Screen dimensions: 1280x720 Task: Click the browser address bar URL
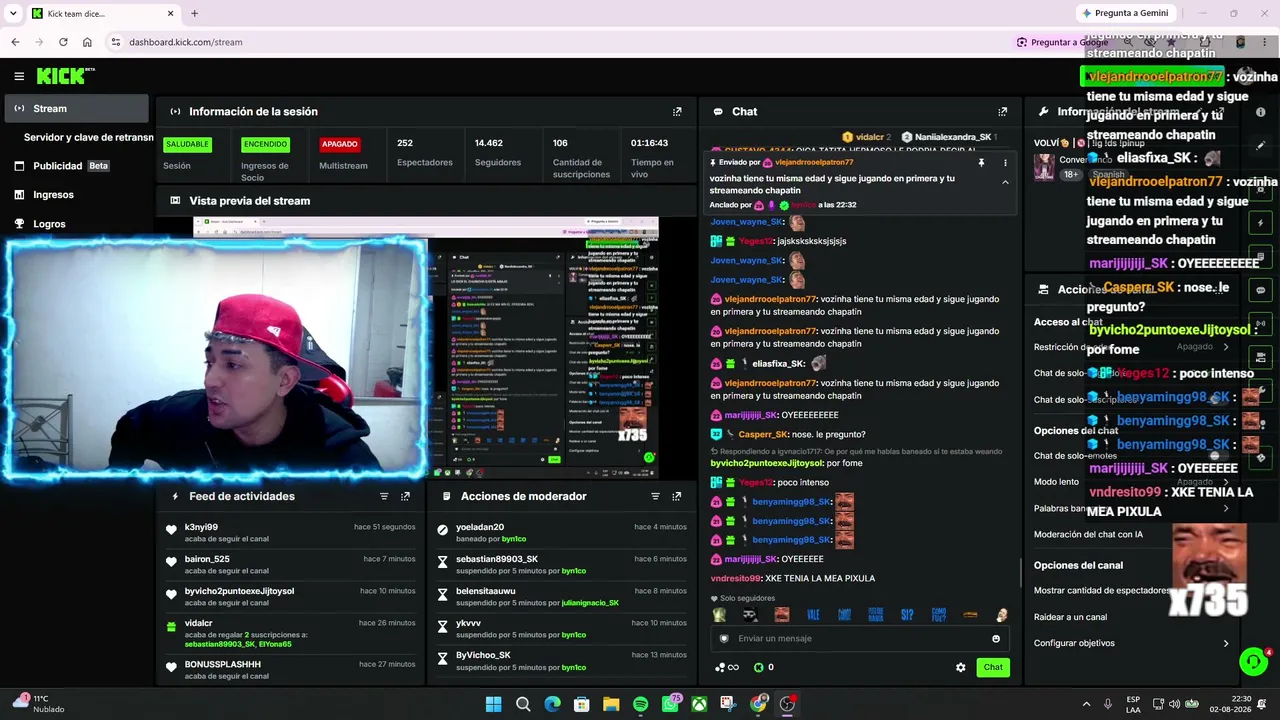pyautogui.click(x=186, y=42)
